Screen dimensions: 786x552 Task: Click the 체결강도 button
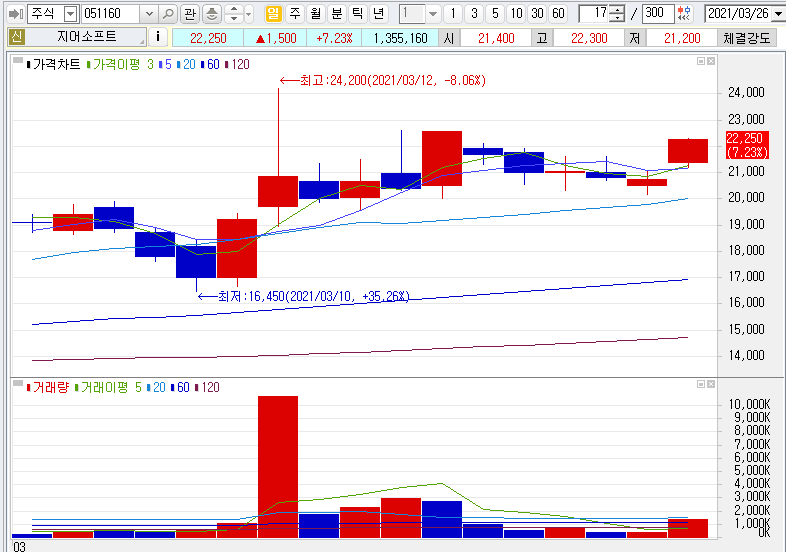coord(746,38)
